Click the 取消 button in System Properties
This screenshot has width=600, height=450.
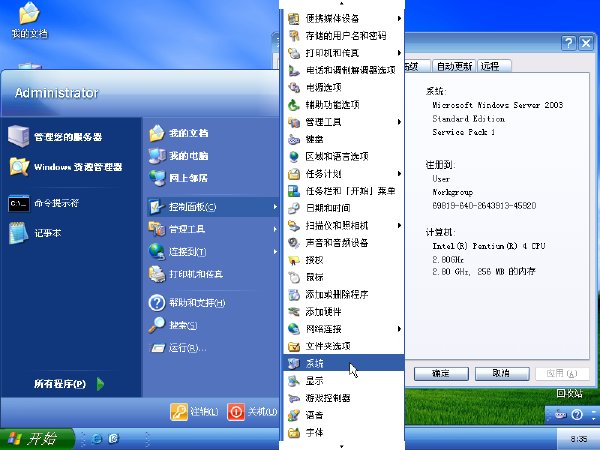[x=502, y=373]
